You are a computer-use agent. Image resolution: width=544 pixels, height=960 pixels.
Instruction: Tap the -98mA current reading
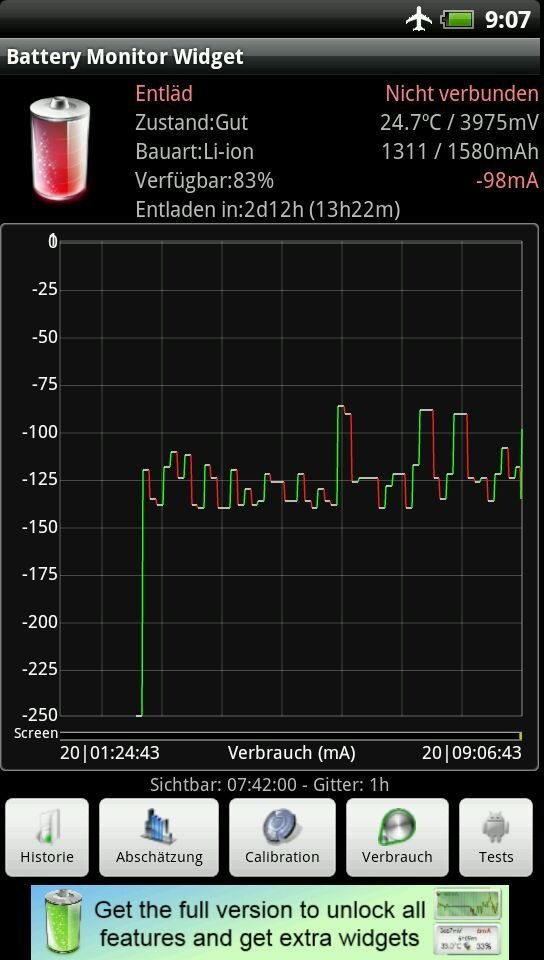click(x=507, y=181)
